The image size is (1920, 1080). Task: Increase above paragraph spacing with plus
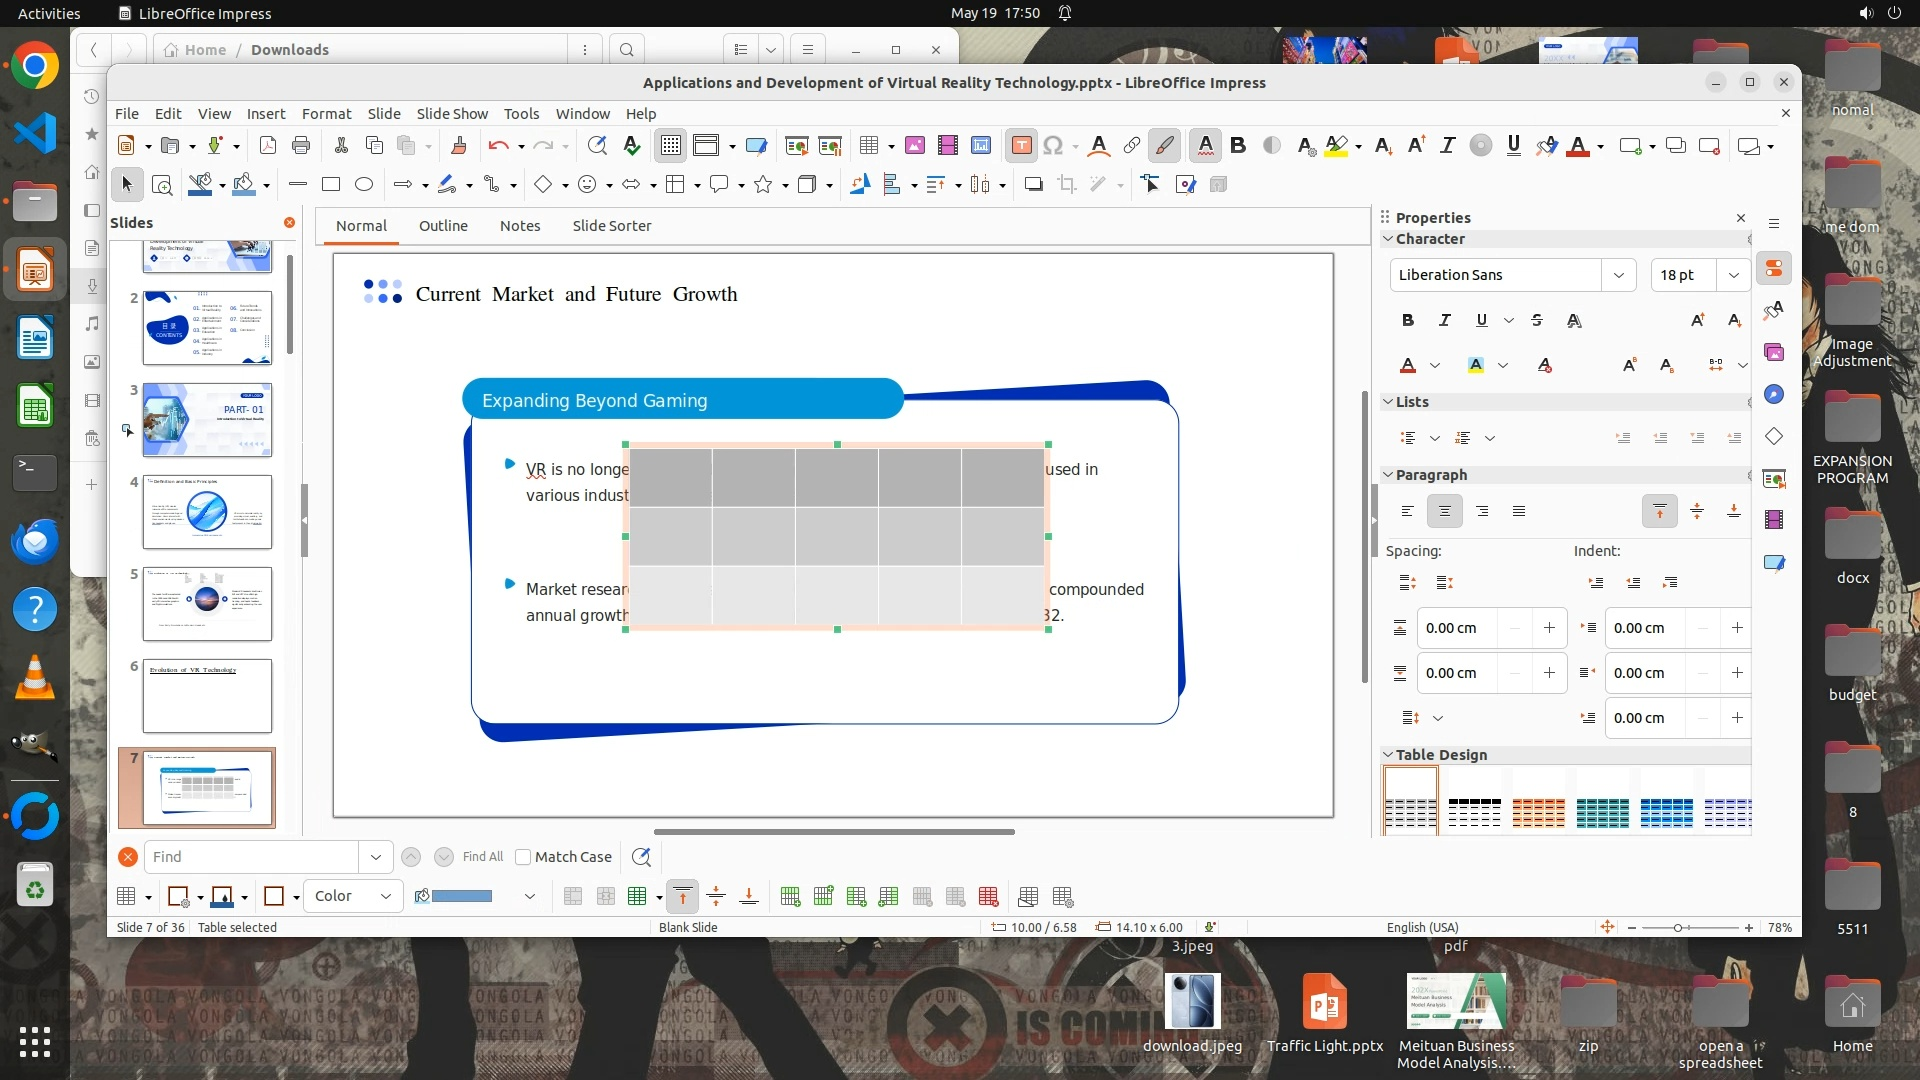[x=1549, y=628]
